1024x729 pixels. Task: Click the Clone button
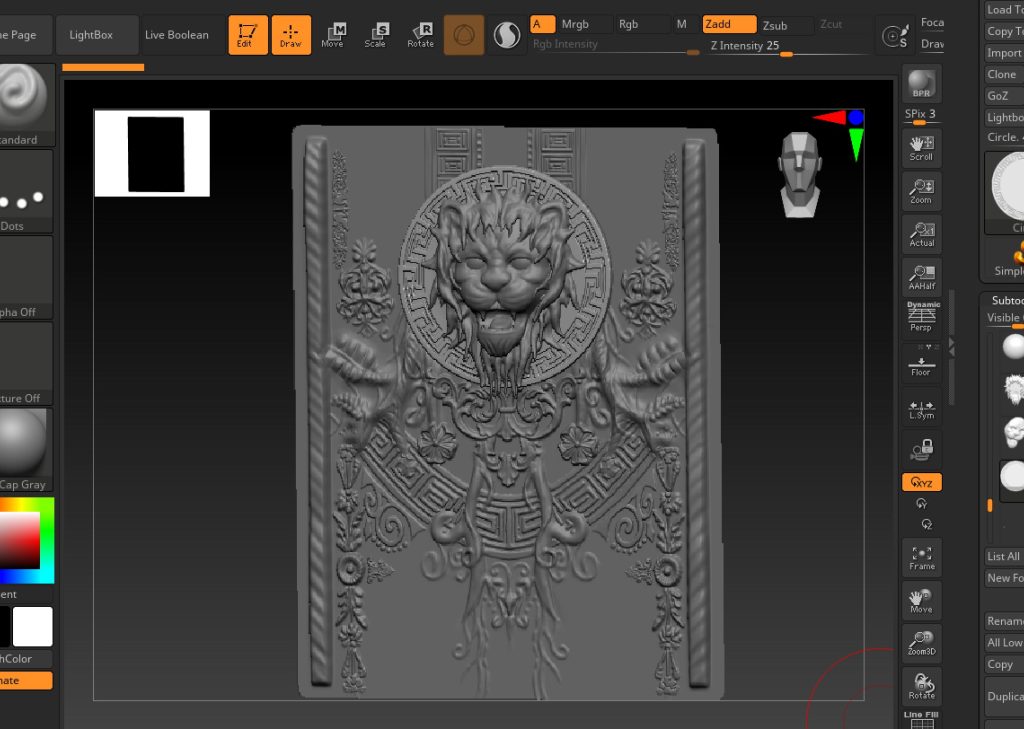tap(1004, 74)
